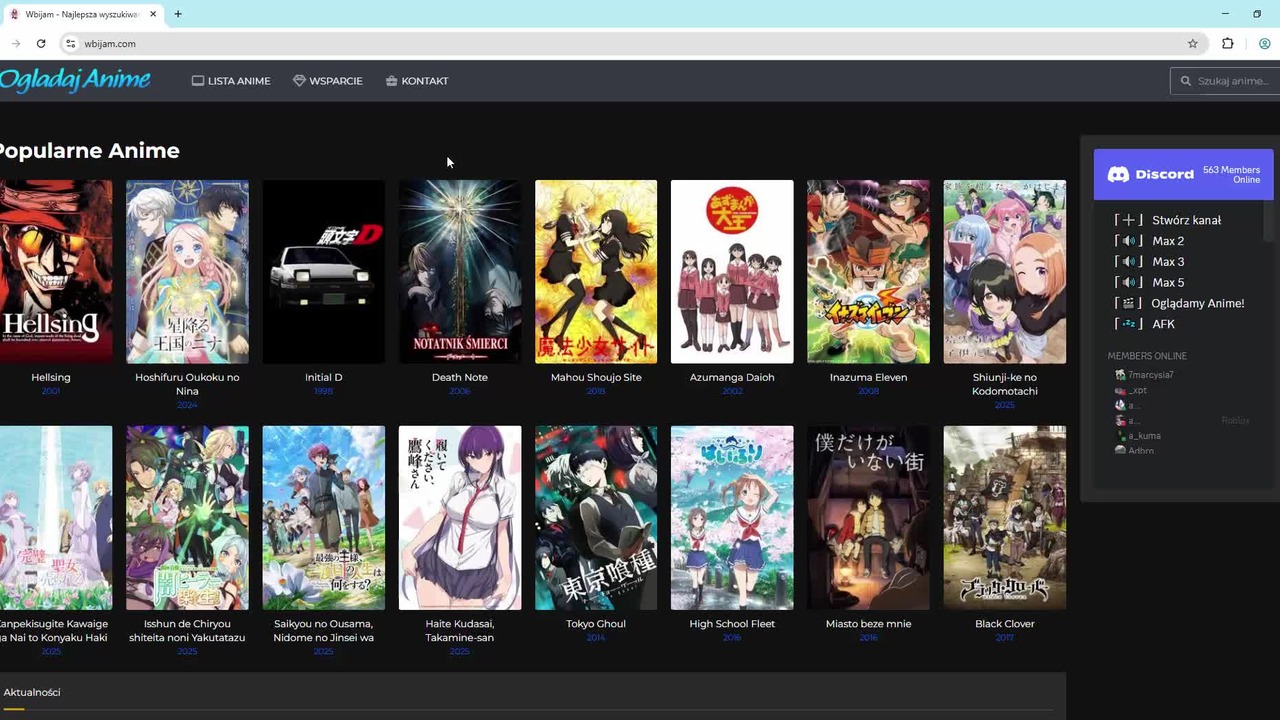This screenshot has width=1280, height=720.
Task: Open the Lista Anime menu item
Action: coord(231,81)
